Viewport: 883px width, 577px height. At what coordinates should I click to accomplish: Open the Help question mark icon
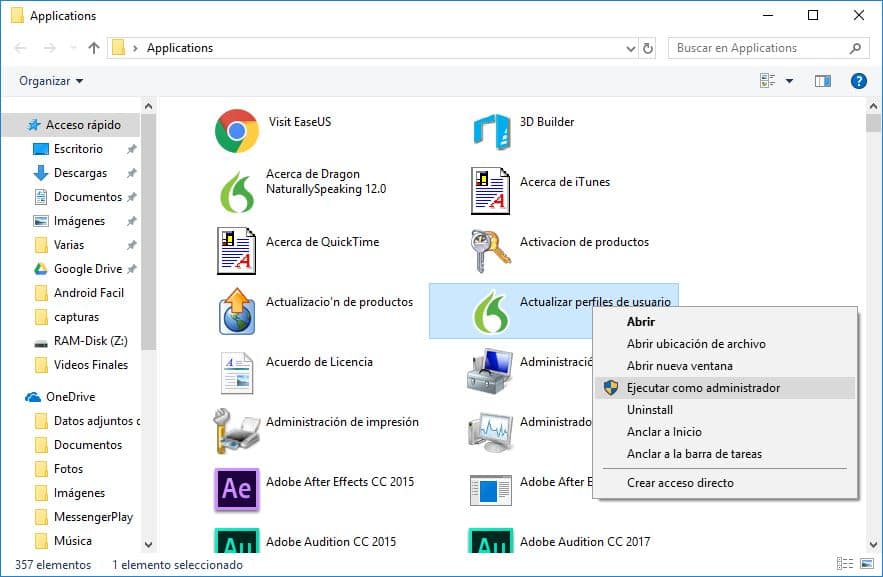(x=859, y=81)
